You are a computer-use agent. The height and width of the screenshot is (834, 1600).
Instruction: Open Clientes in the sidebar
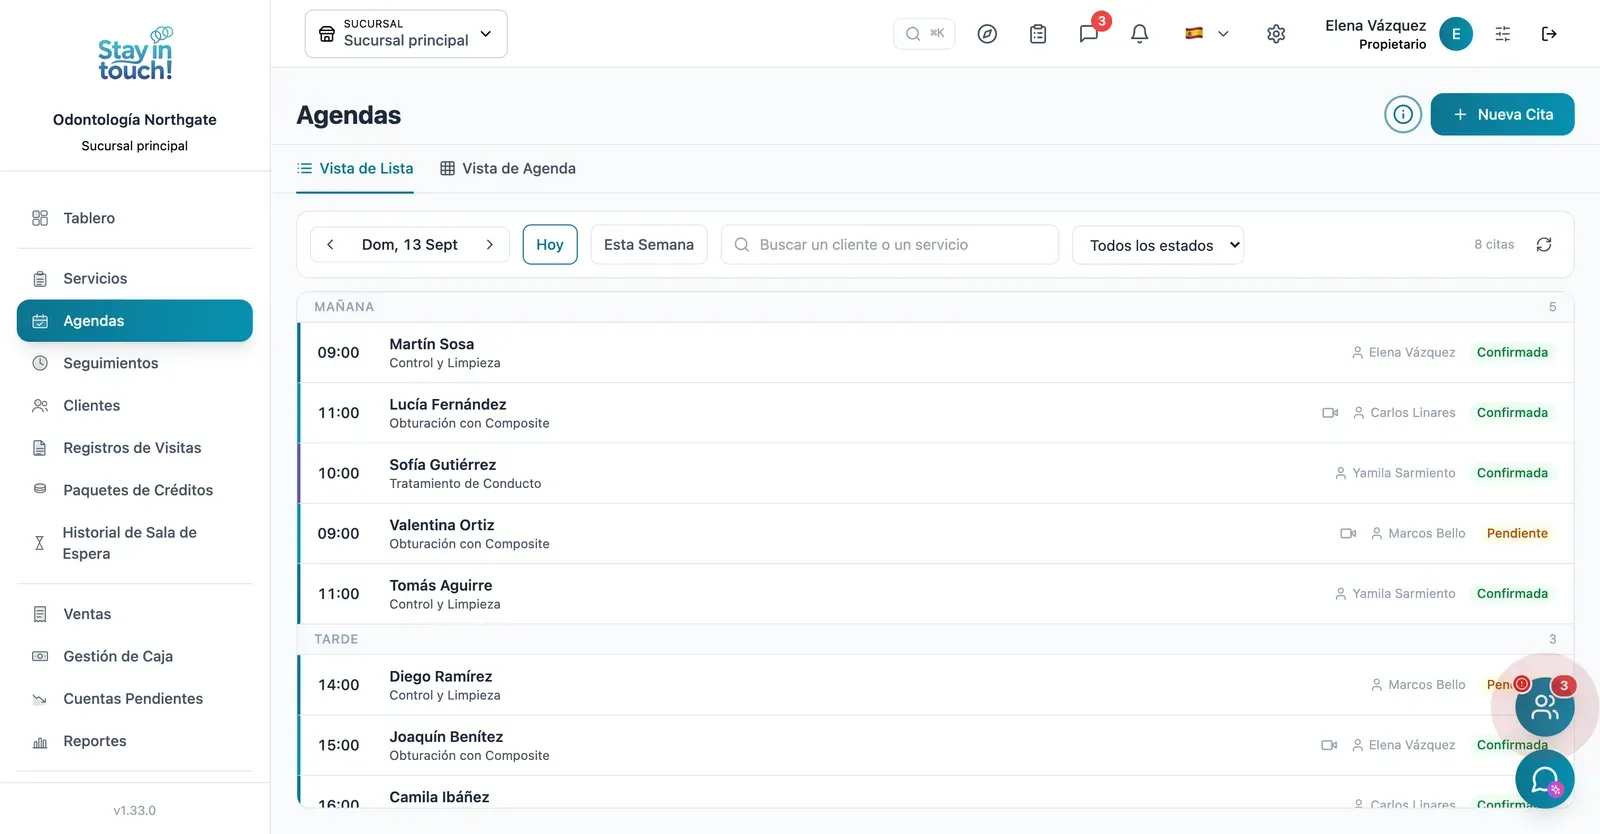pyautogui.click(x=135, y=406)
